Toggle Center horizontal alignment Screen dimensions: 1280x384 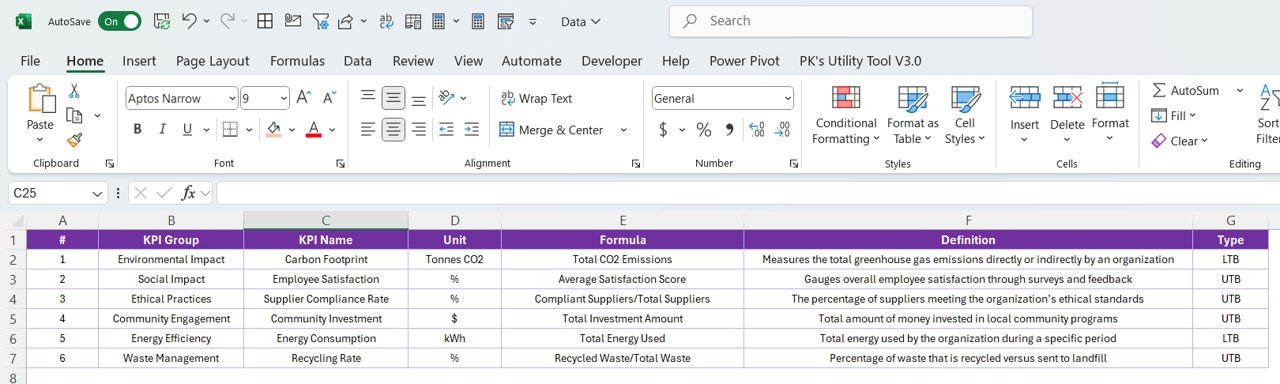[x=393, y=129]
